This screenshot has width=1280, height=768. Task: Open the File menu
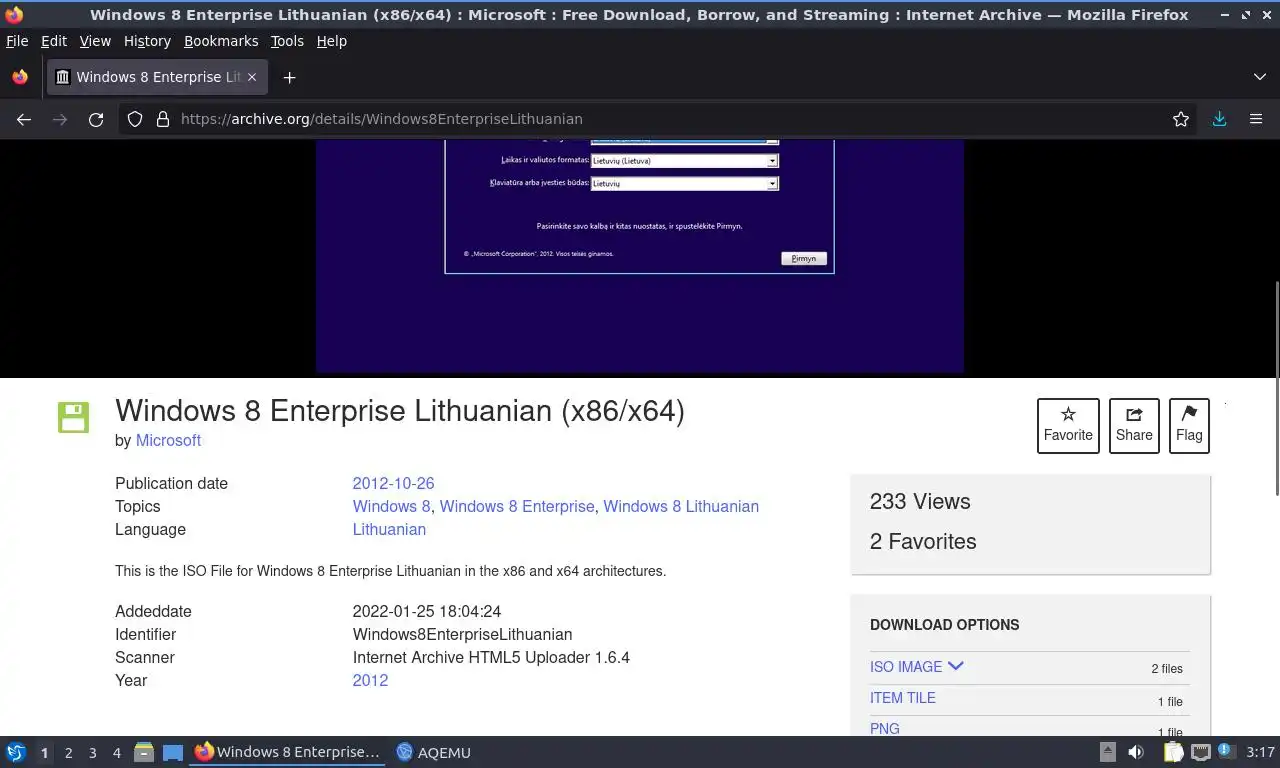(17, 41)
